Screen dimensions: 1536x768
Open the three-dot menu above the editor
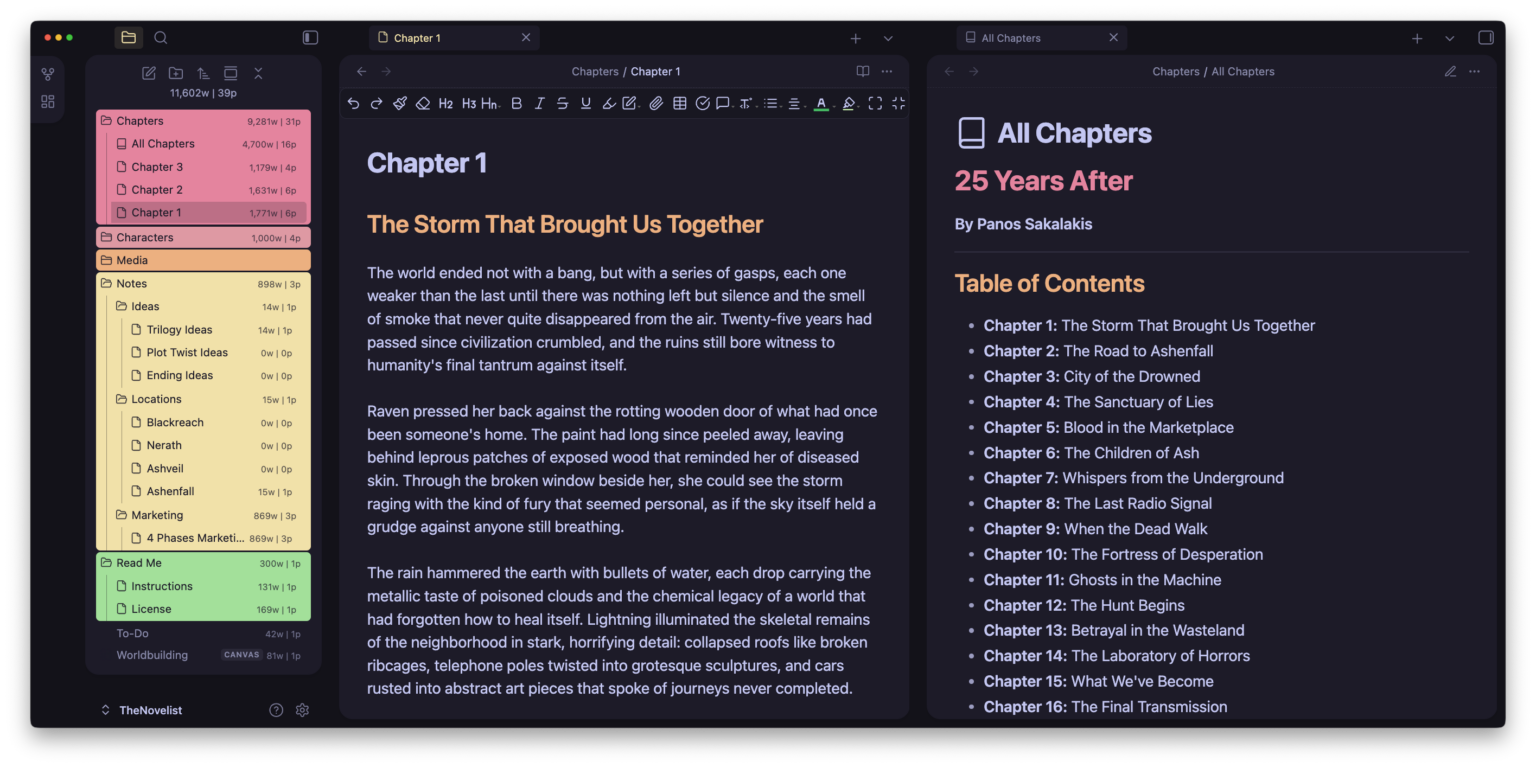pyautogui.click(x=887, y=71)
